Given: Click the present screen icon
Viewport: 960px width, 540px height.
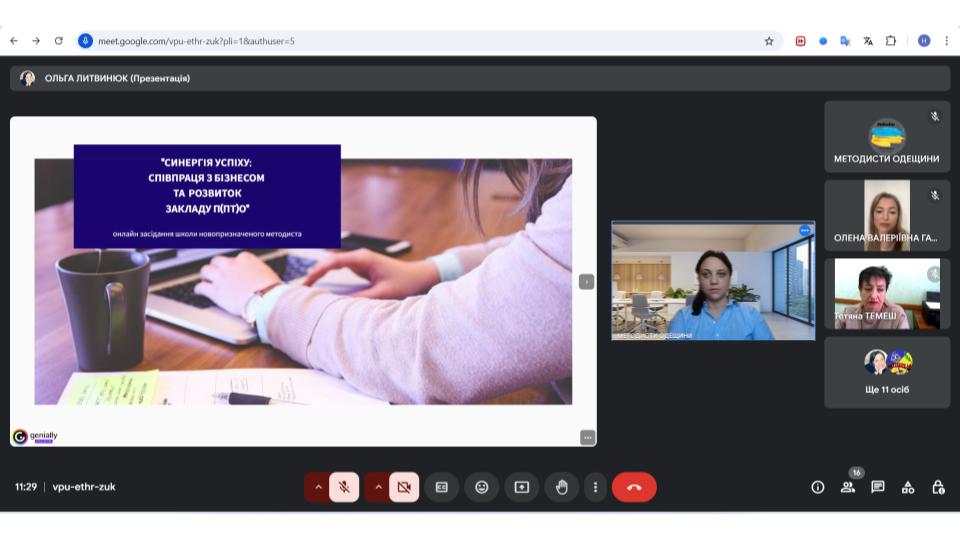Looking at the screenshot, I should pos(521,487).
